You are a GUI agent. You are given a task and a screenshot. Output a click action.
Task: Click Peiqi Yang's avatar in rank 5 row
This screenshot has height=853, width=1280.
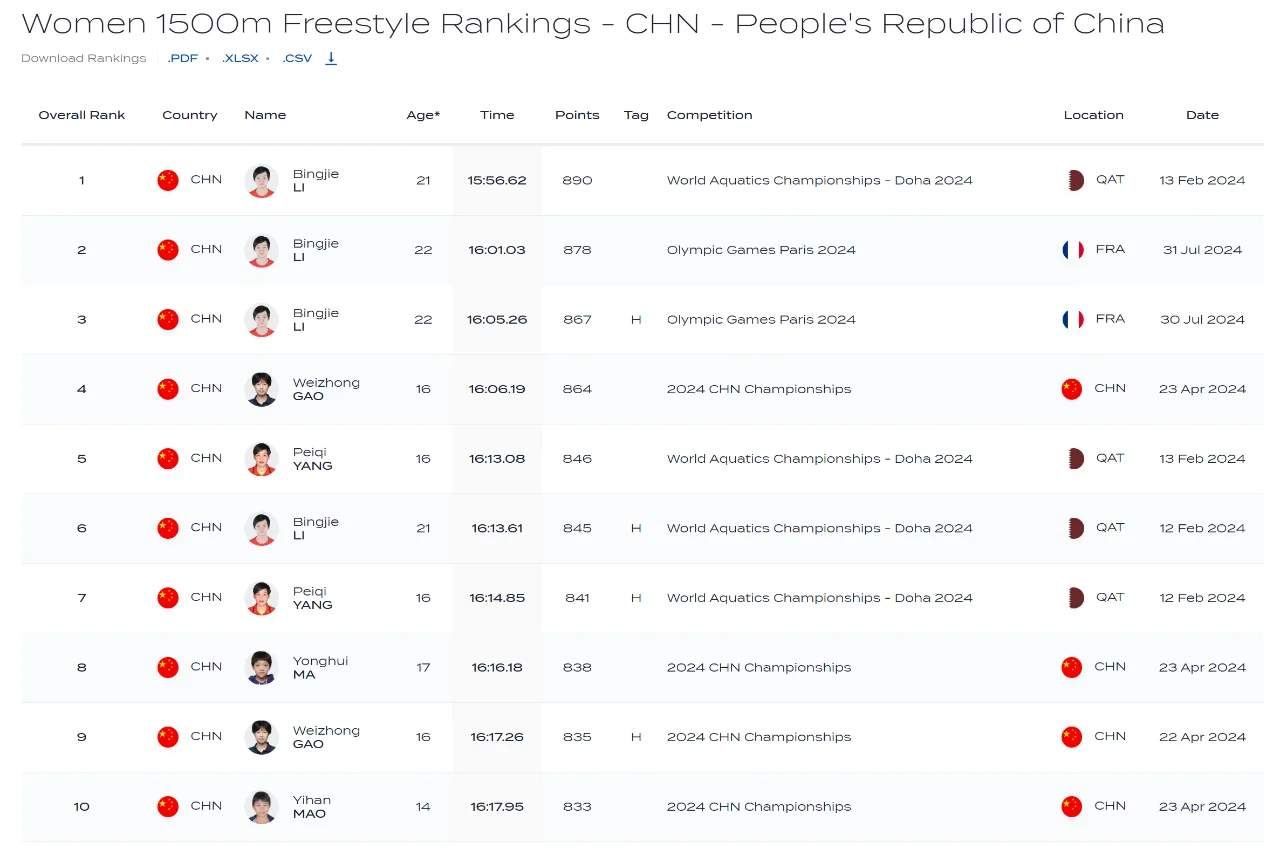261,459
